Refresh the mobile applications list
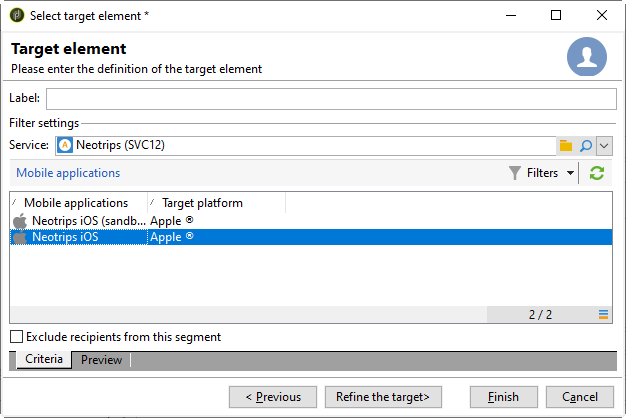The height and width of the screenshot is (418, 626). [597, 173]
